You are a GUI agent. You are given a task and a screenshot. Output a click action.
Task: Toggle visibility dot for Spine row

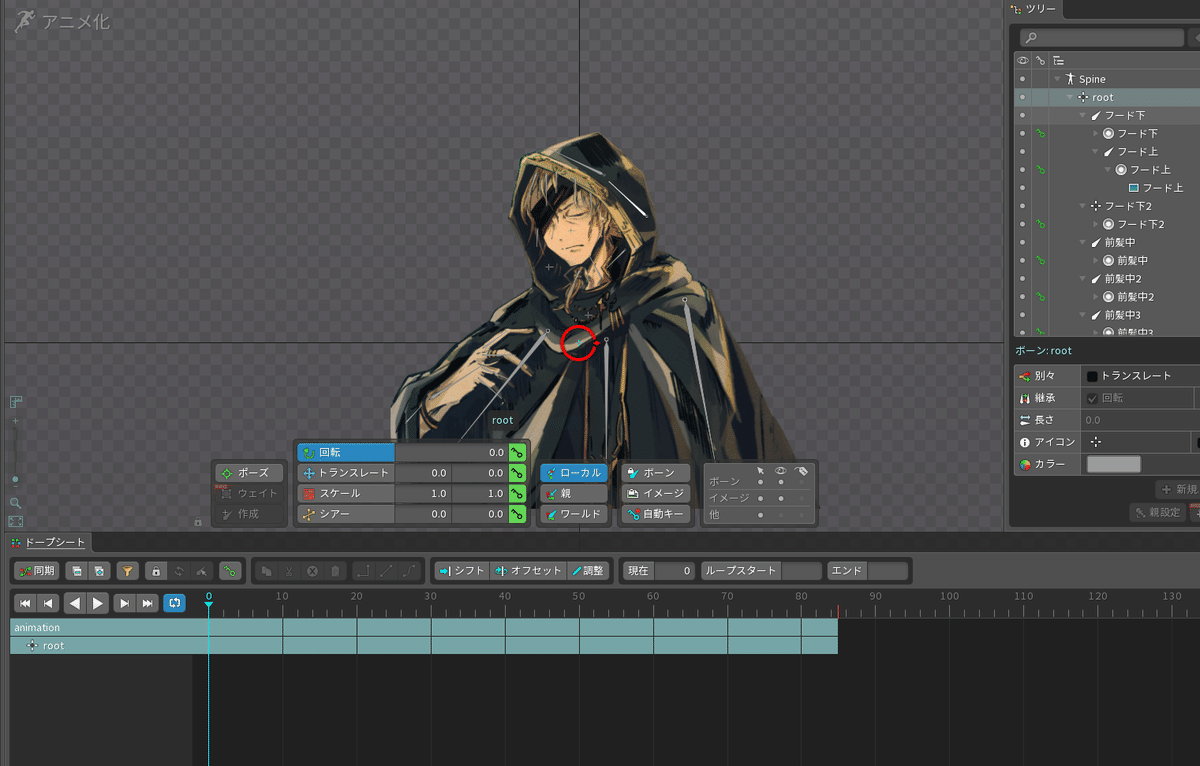pos(1022,79)
